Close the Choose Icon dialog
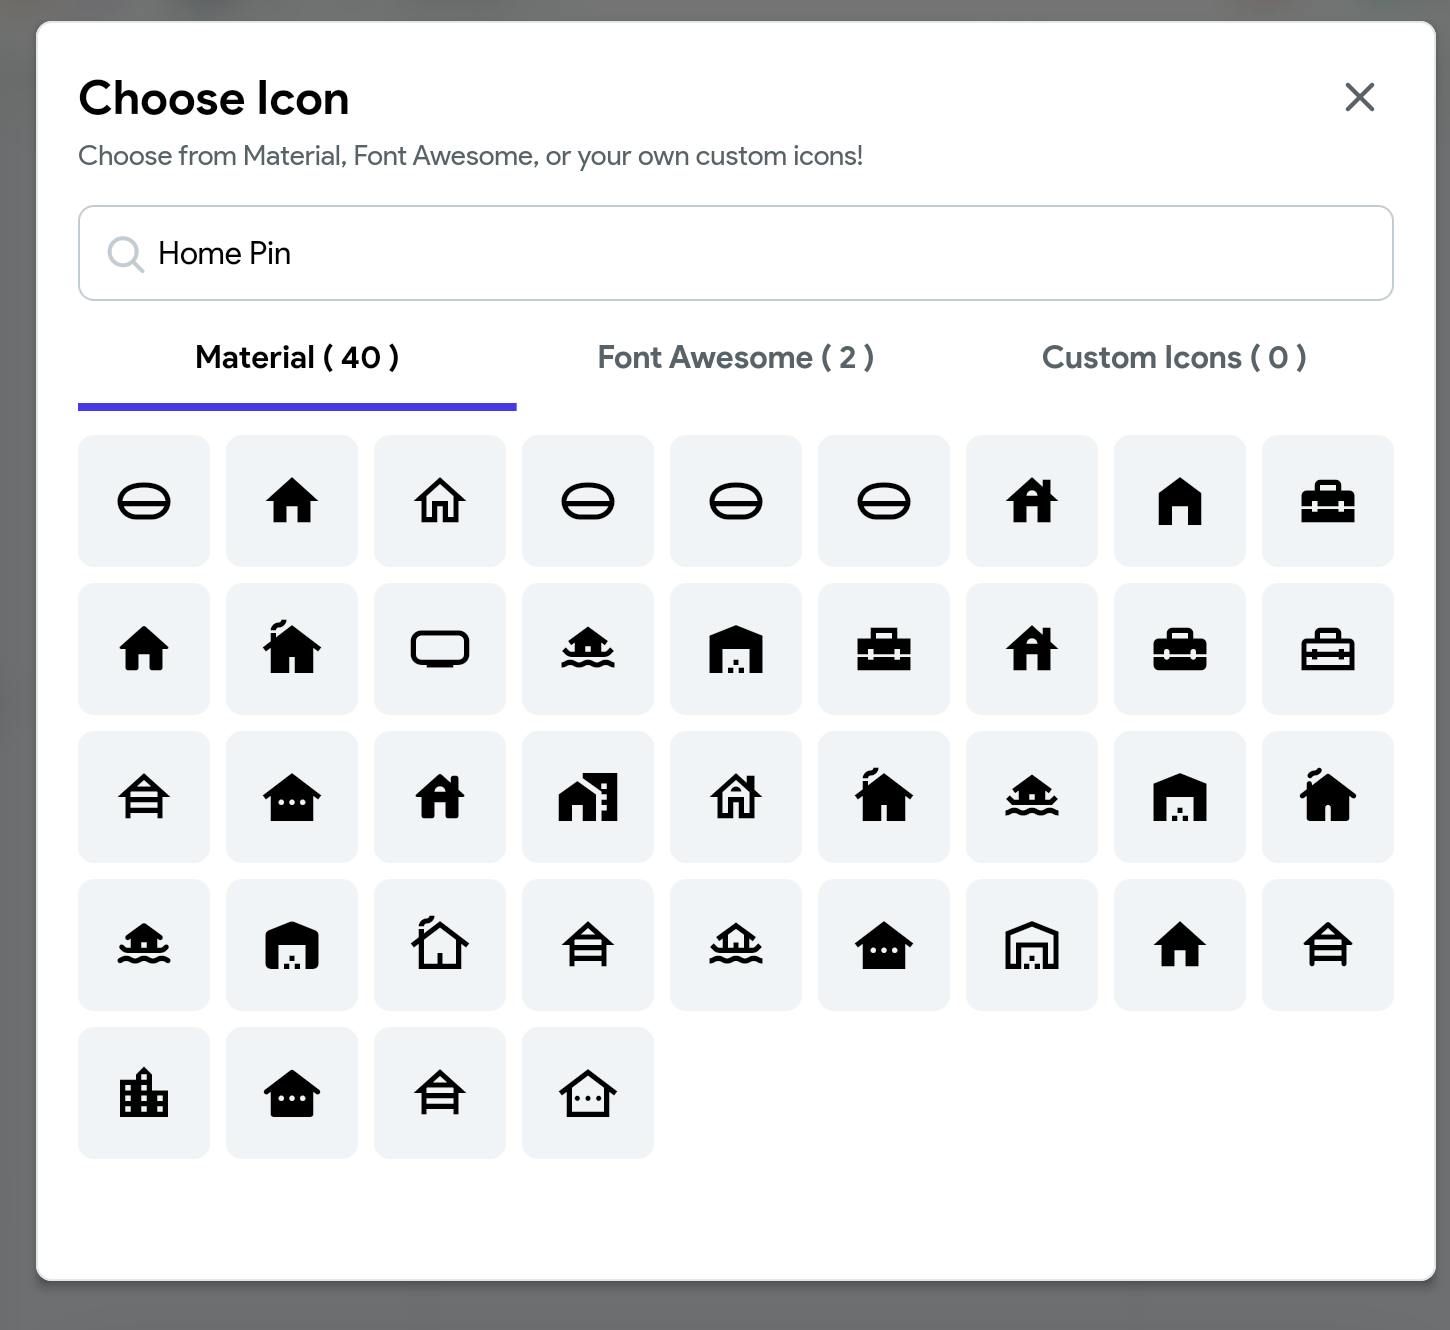 pyautogui.click(x=1359, y=98)
